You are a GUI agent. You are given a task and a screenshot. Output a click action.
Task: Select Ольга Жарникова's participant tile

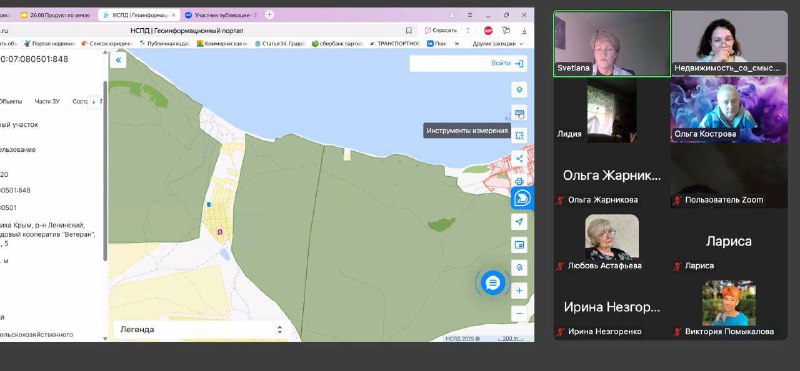[612, 176]
